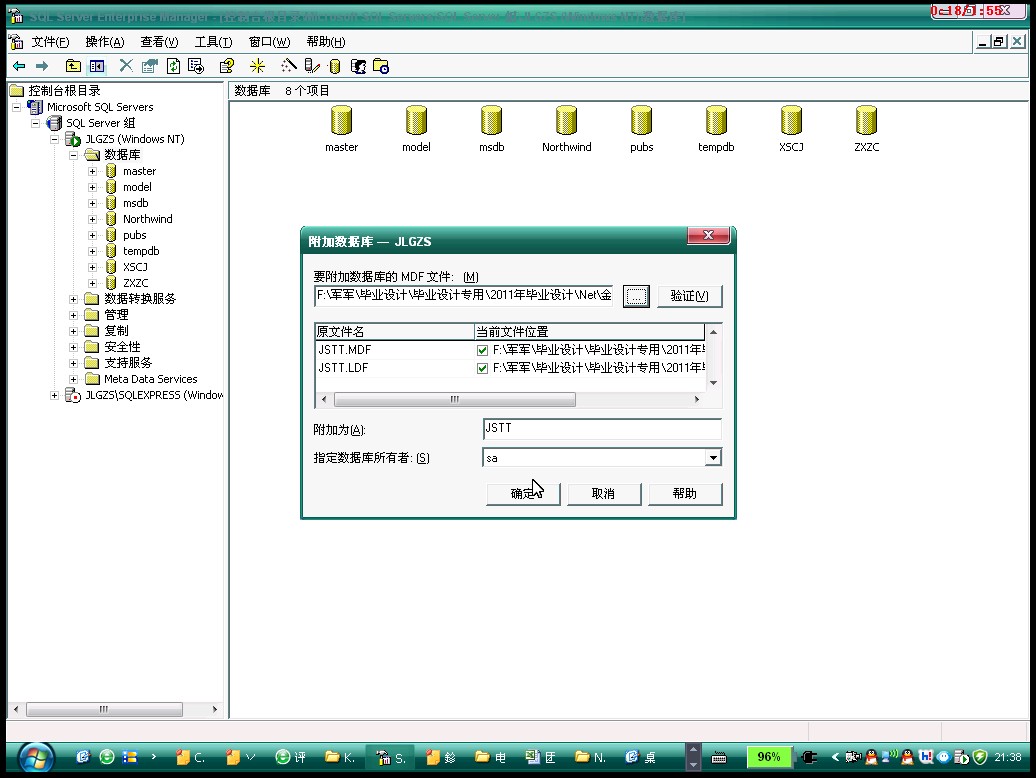
Task: Click the 确定 button in attach dialog
Action: pyautogui.click(x=523, y=493)
